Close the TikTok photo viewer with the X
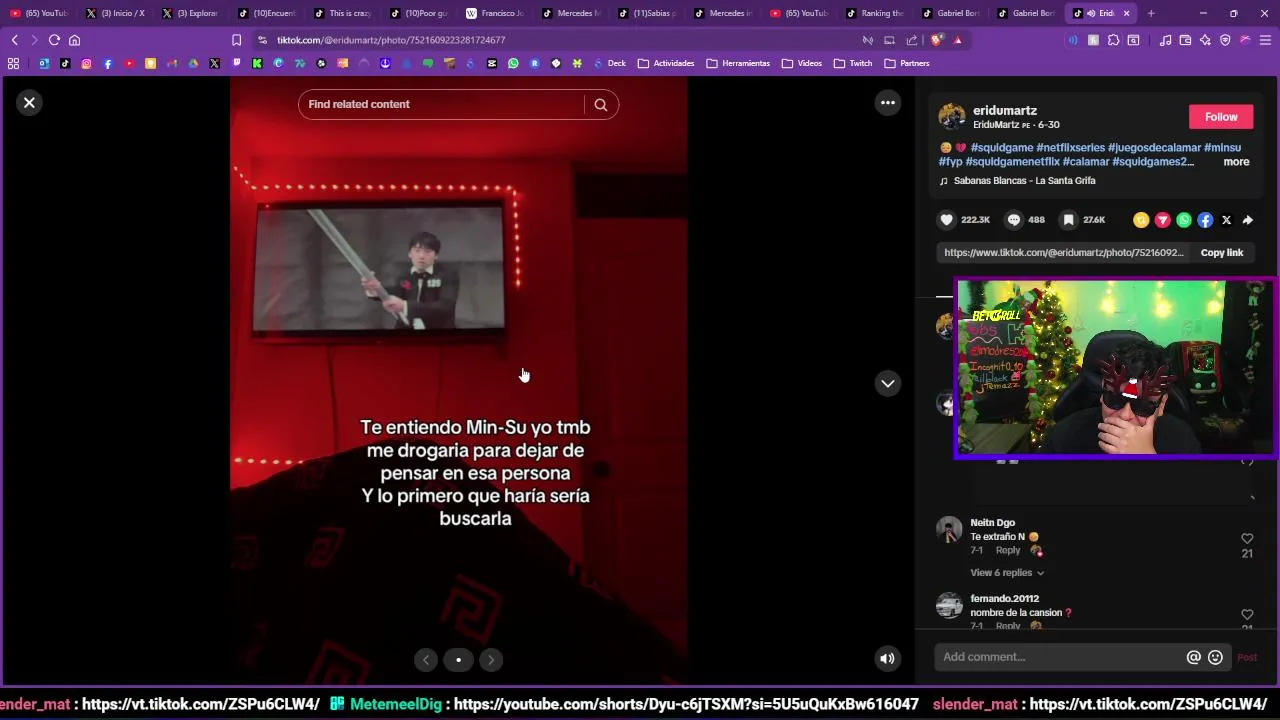Screen dimensions: 1280x720 [29, 102]
